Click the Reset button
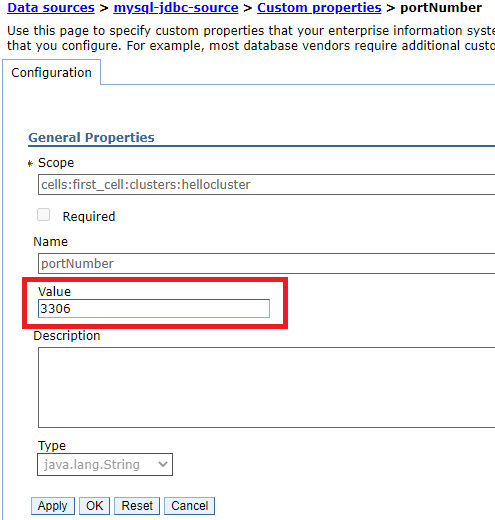Screen dimensions: 495x520 [137, 506]
